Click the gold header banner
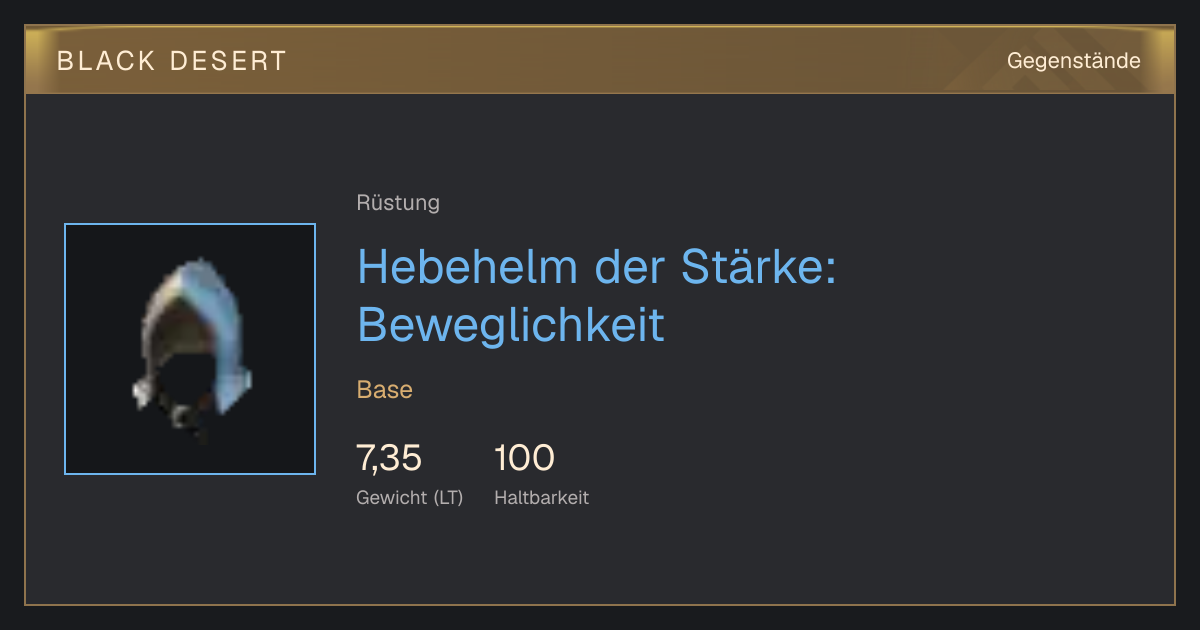 [600, 60]
